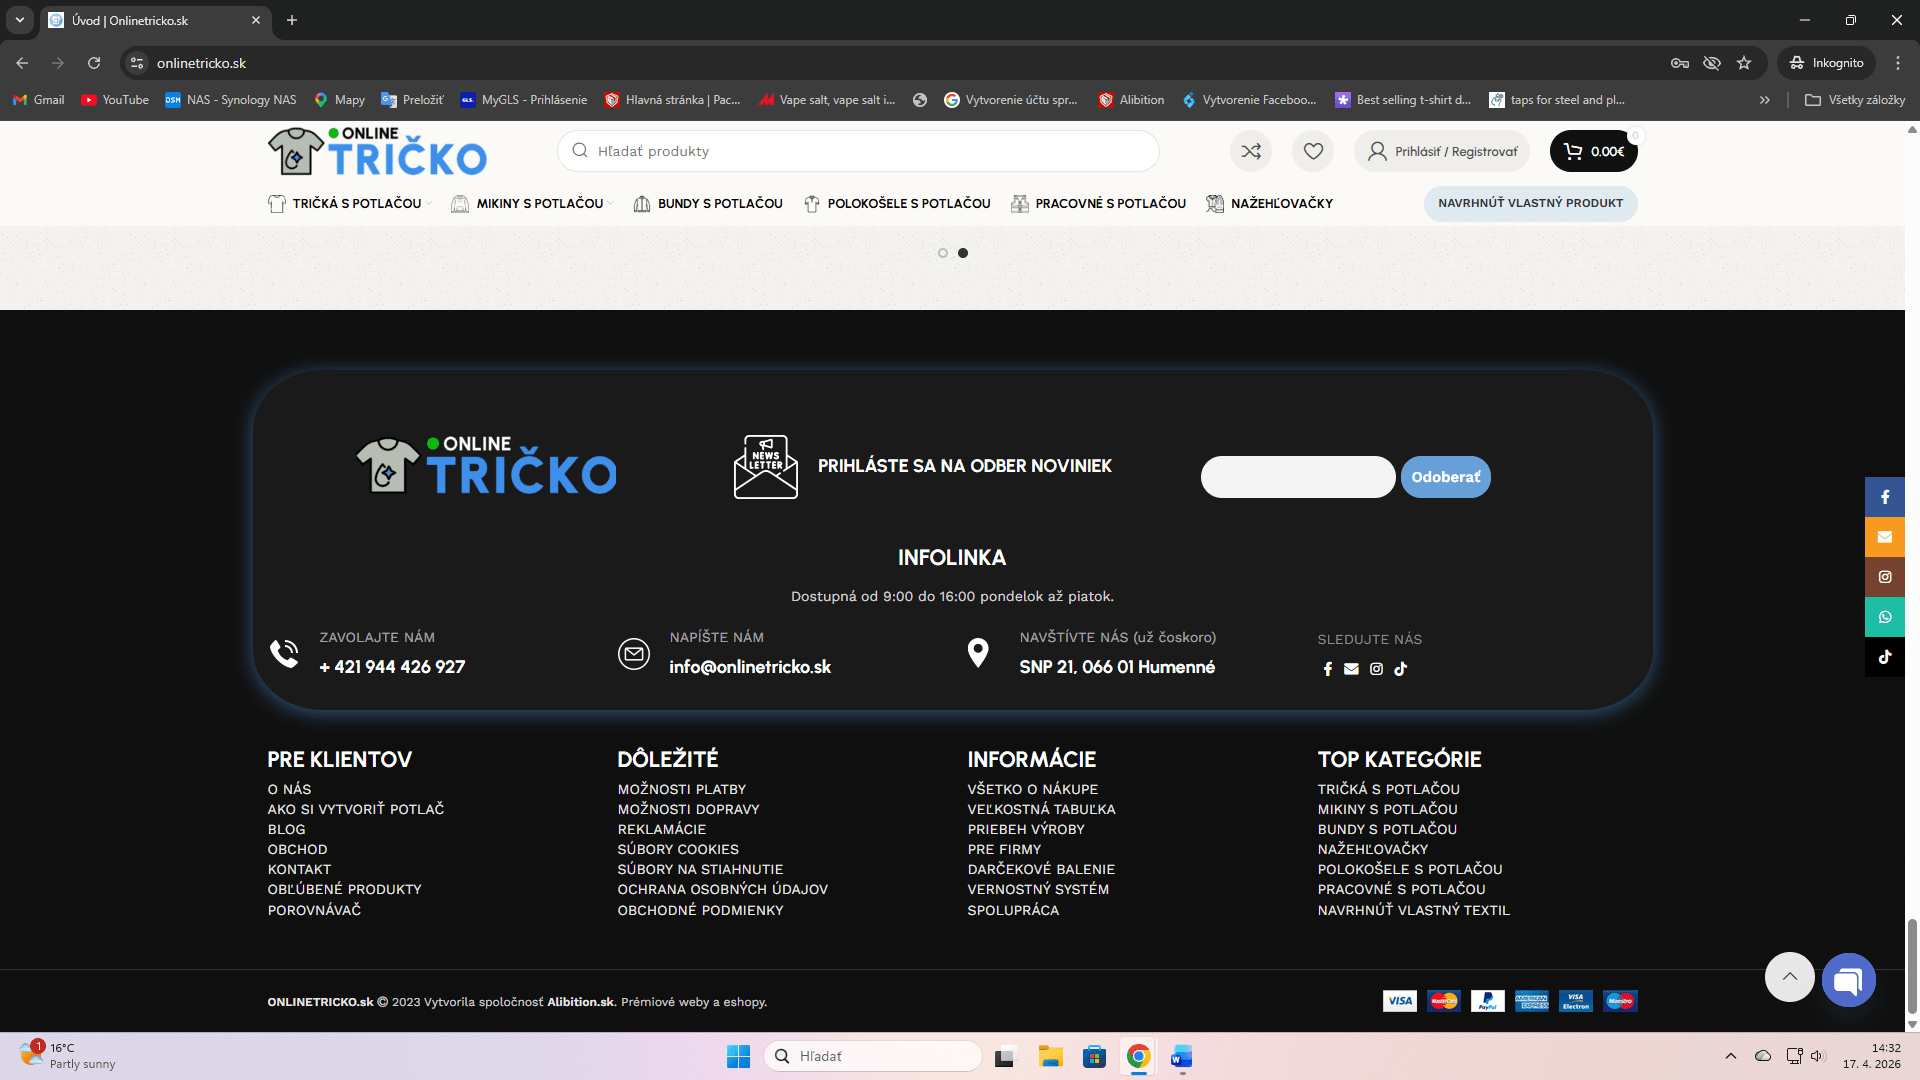Select the second slider pagination dot
The height and width of the screenshot is (1080, 1920).
(963, 253)
